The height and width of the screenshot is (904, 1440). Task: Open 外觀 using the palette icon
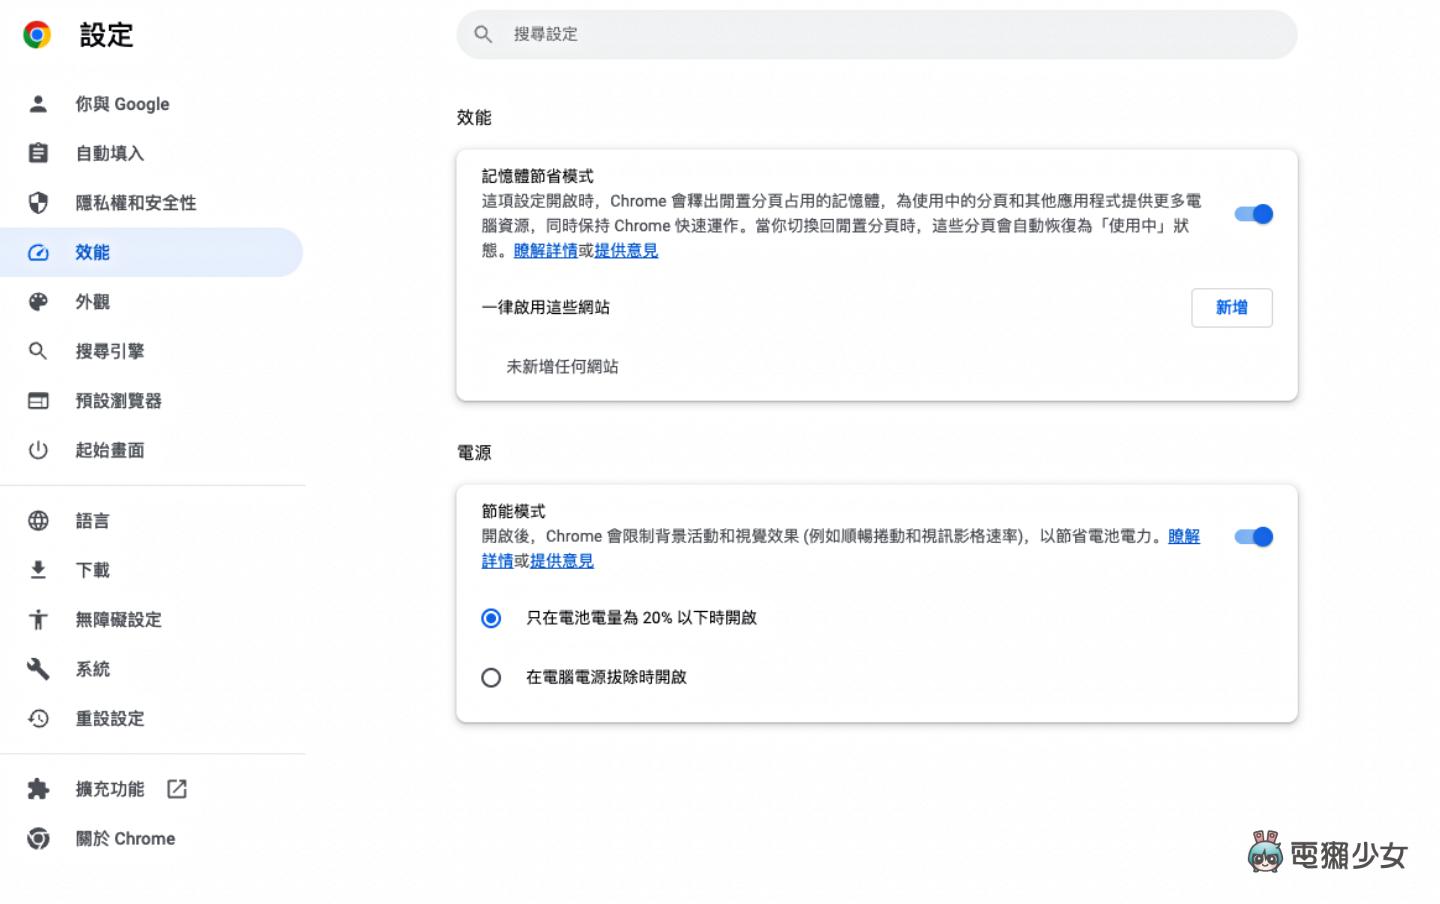coord(38,301)
